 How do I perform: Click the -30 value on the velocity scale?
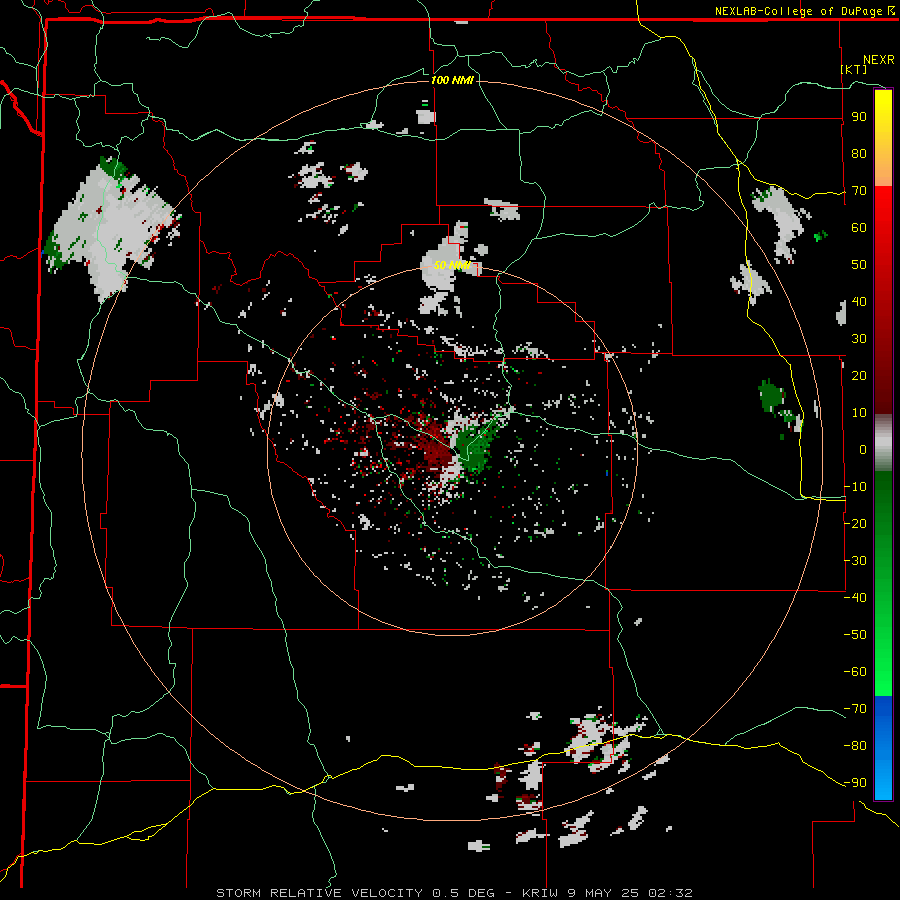click(855, 560)
